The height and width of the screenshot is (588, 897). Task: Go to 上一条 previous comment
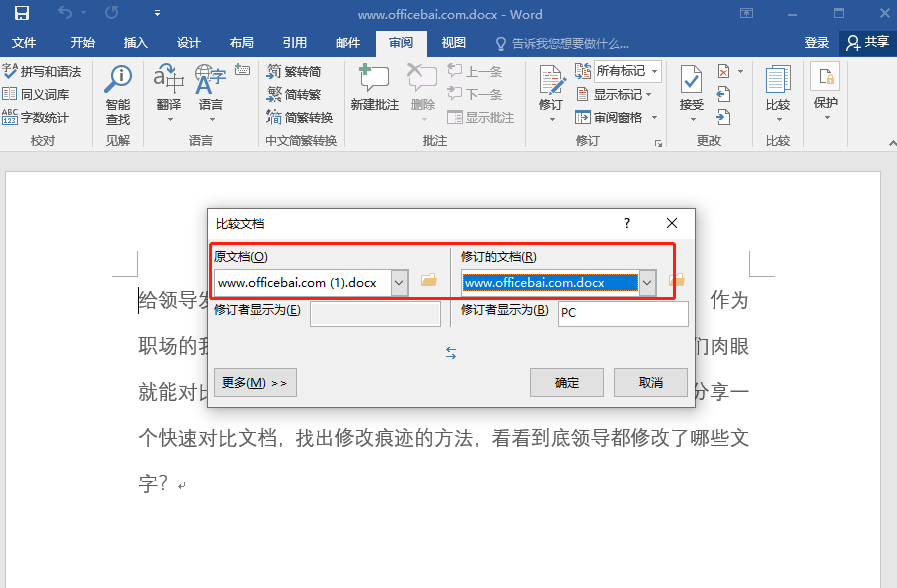click(475, 71)
